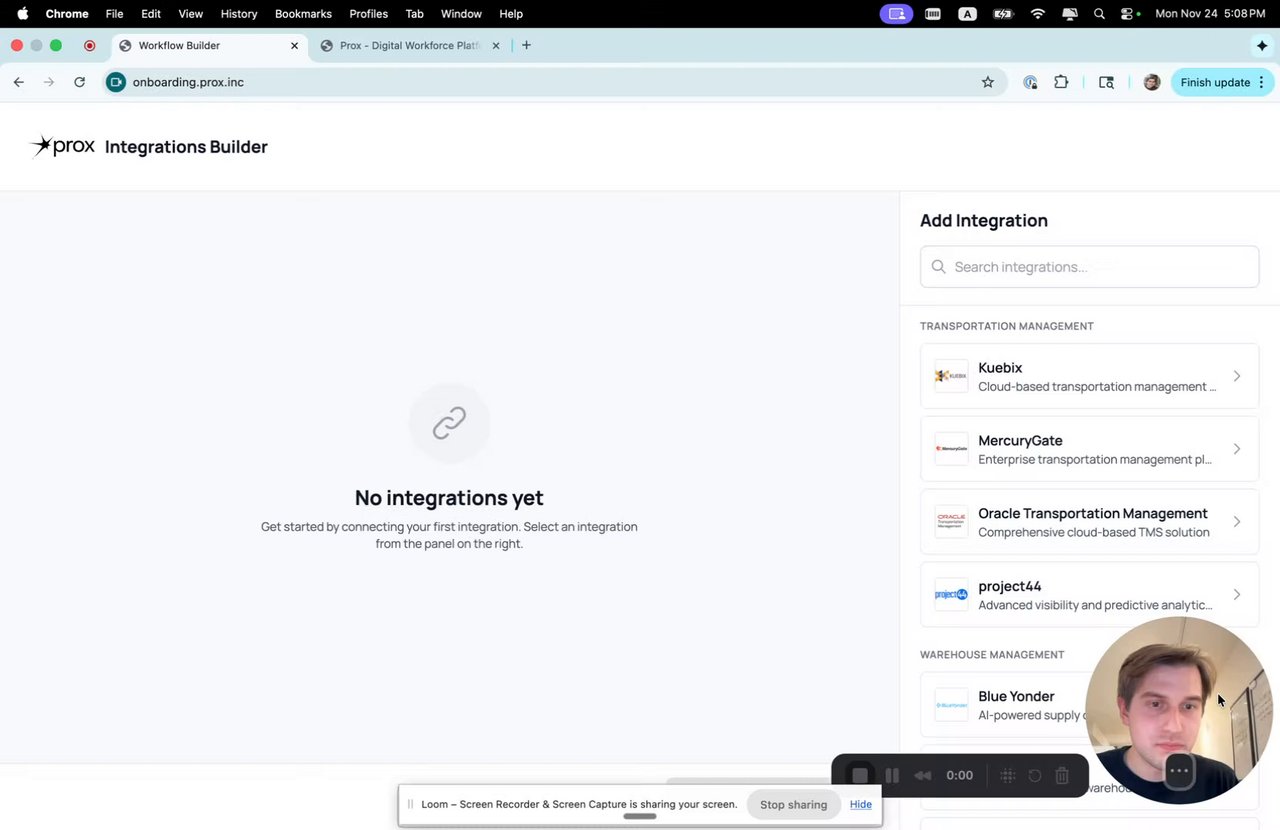Image resolution: width=1280 pixels, height=830 pixels.
Task: Close the Workflow Builder tab
Action: coord(294,45)
